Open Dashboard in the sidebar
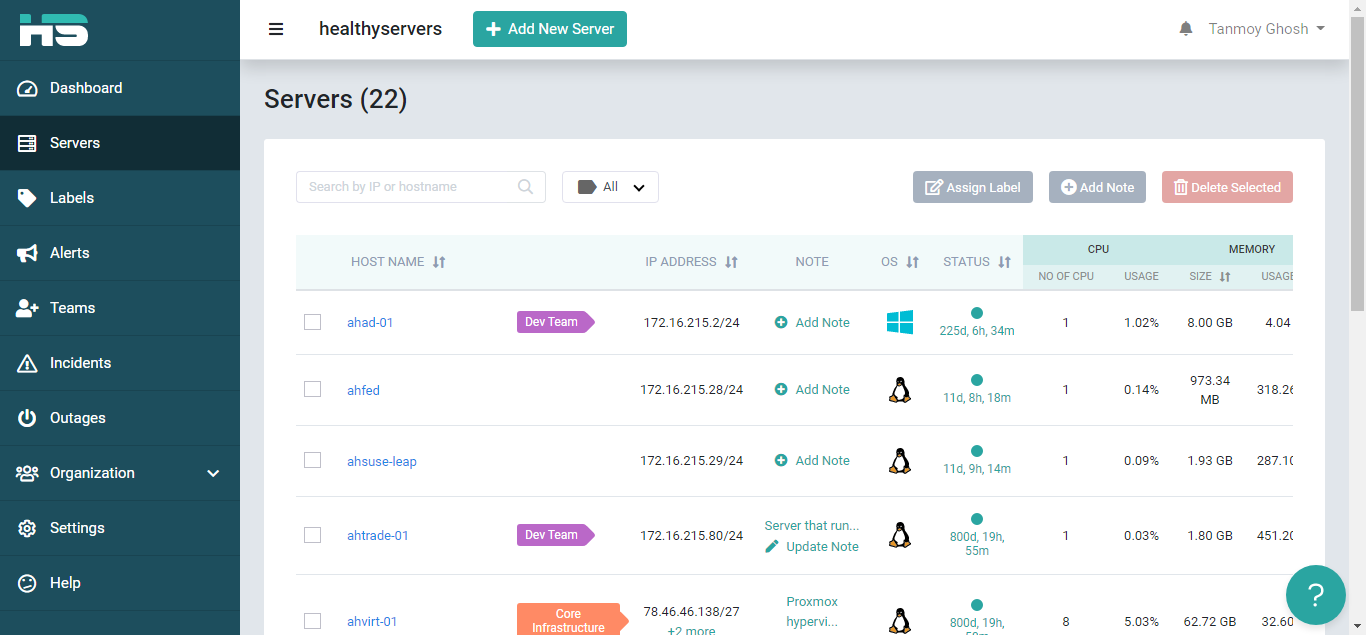1366x635 pixels. [x=120, y=88]
